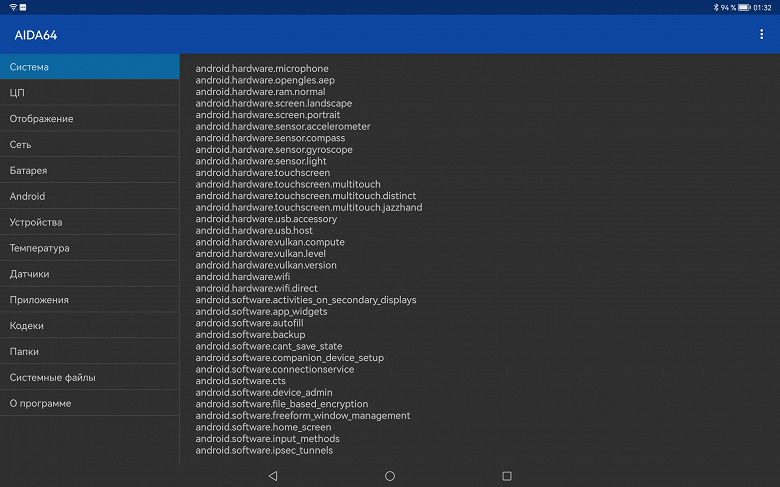Open the Сеть section
Image resolution: width=780 pixels, height=487 pixels.
90,144
